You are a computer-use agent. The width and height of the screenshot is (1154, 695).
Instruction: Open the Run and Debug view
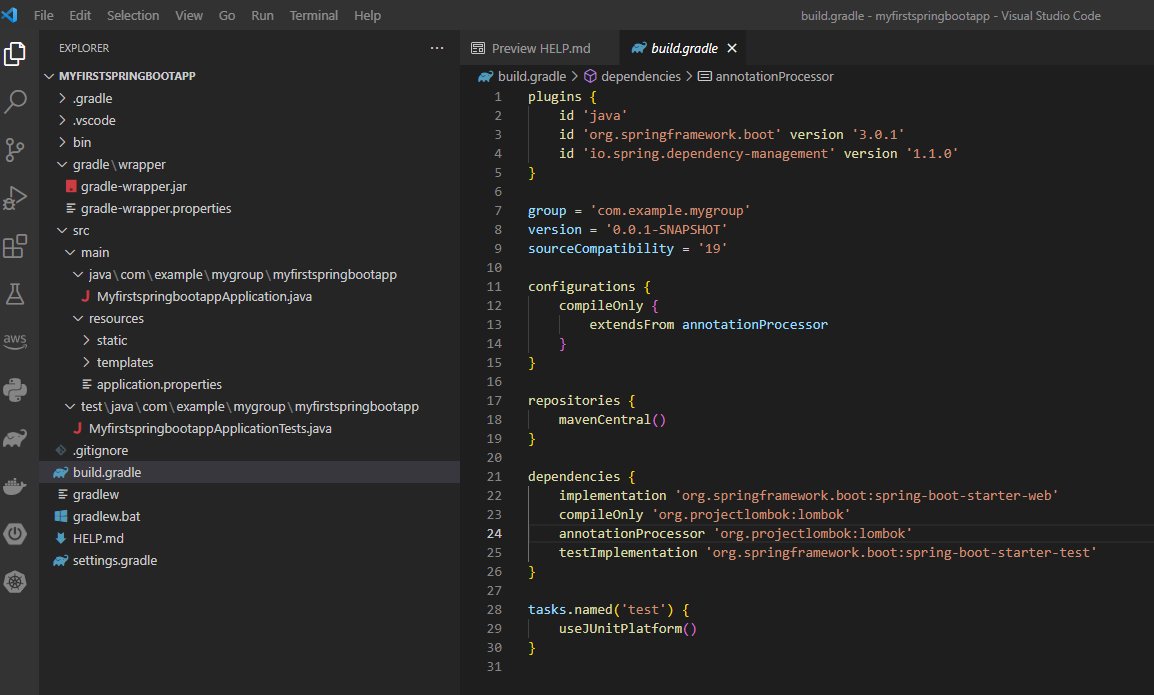pos(15,198)
